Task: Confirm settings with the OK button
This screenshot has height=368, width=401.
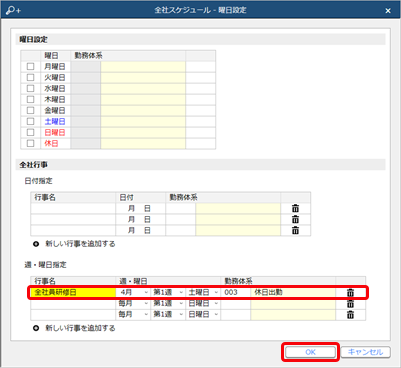Action: [x=310, y=352]
